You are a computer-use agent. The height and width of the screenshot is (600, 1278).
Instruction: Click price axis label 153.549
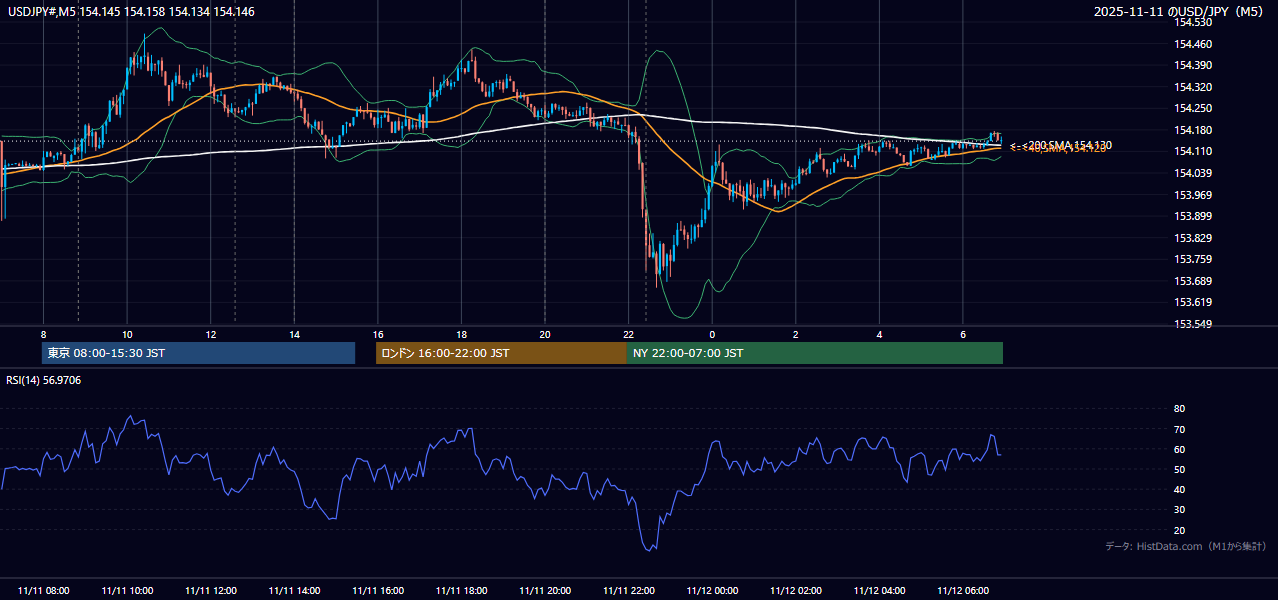(x=1193, y=324)
